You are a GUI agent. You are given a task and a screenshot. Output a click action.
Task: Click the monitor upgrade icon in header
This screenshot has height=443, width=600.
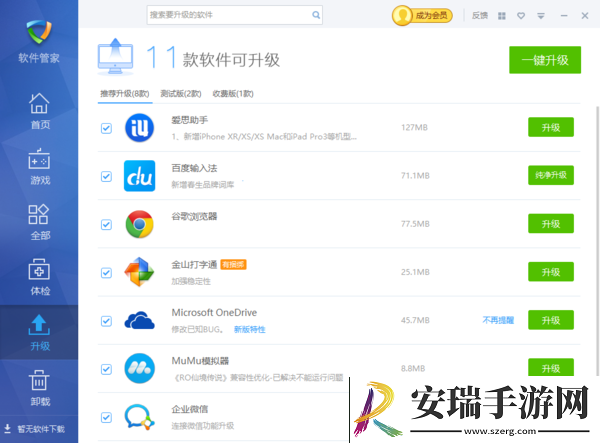(x=116, y=56)
